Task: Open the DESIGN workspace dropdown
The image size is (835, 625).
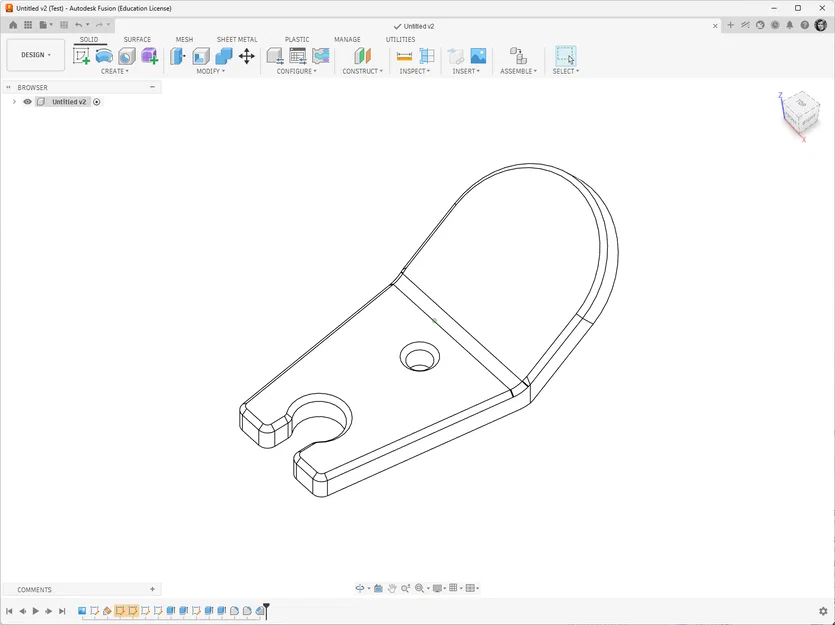Action: 36,55
